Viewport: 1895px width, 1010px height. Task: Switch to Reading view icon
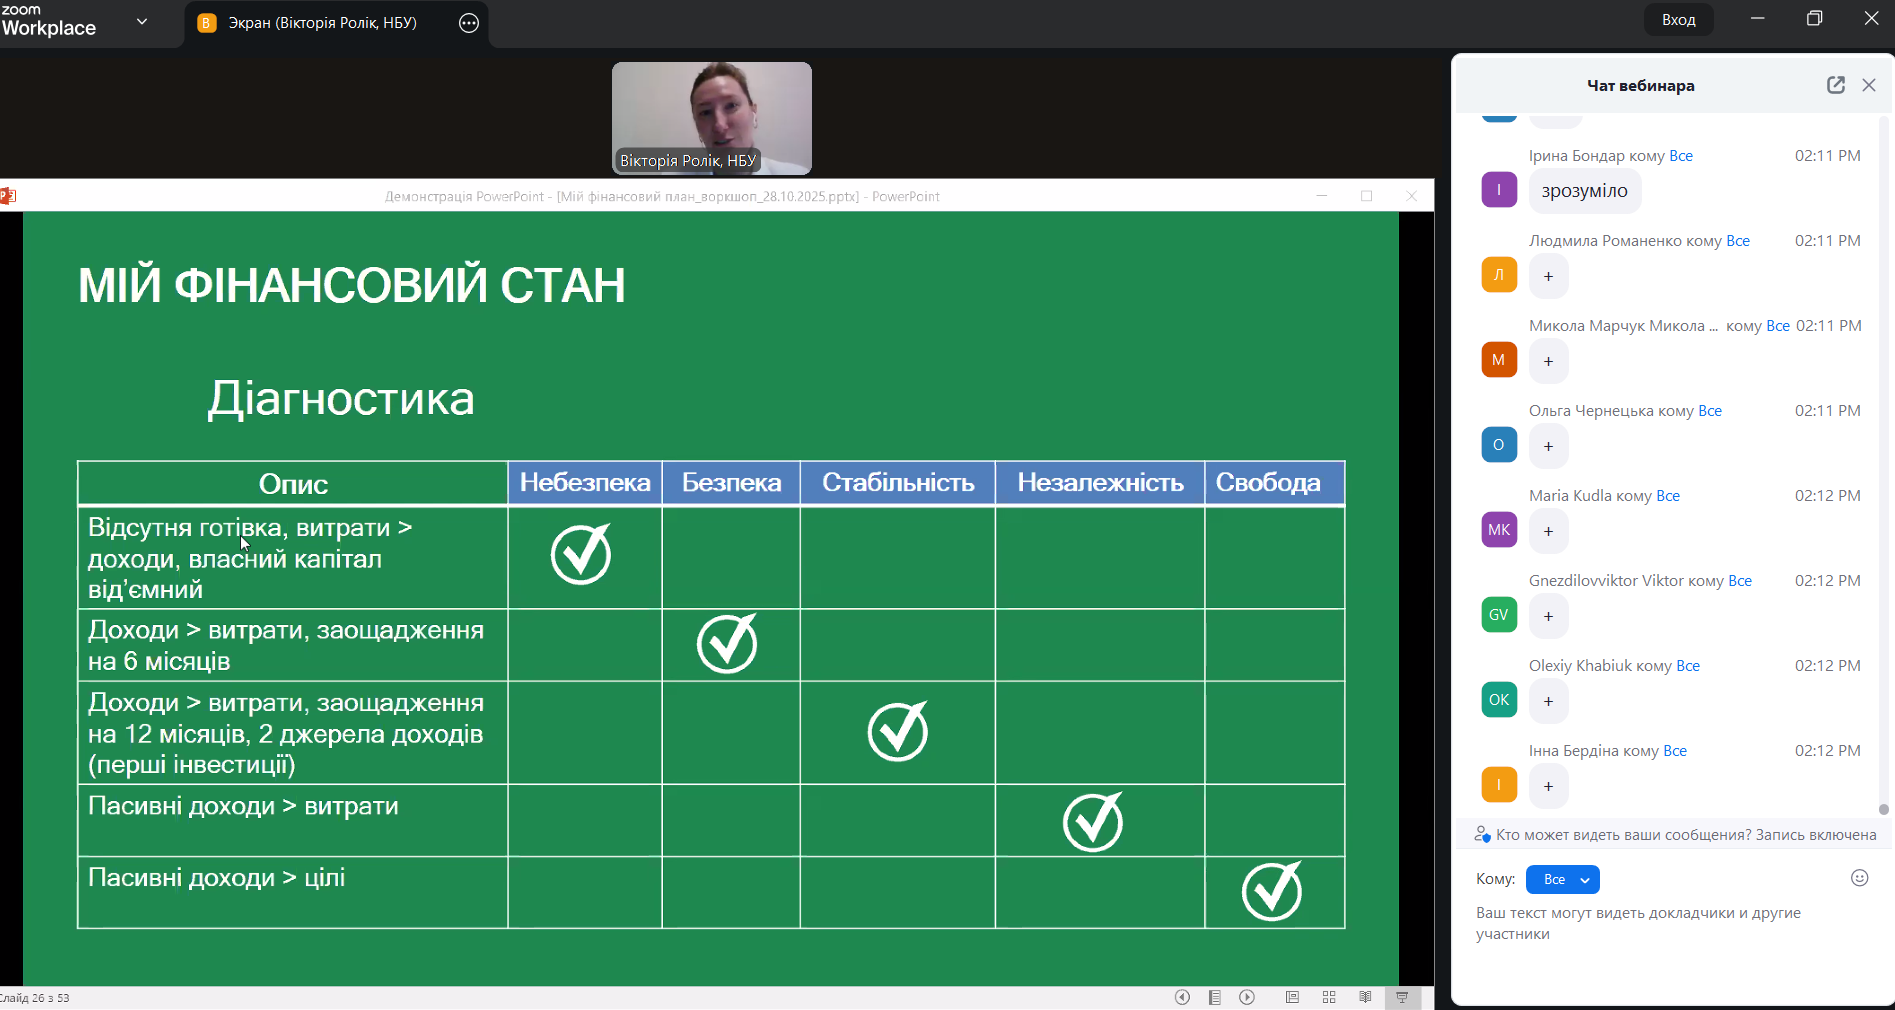[1365, 997]
